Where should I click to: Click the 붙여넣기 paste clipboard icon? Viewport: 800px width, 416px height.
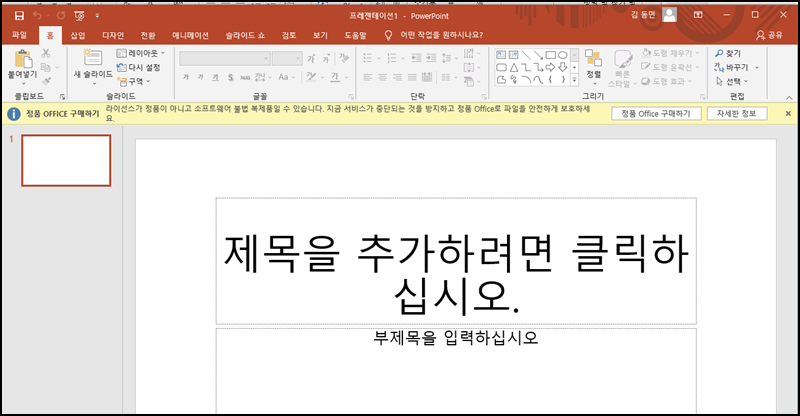[x=22, y=60]
